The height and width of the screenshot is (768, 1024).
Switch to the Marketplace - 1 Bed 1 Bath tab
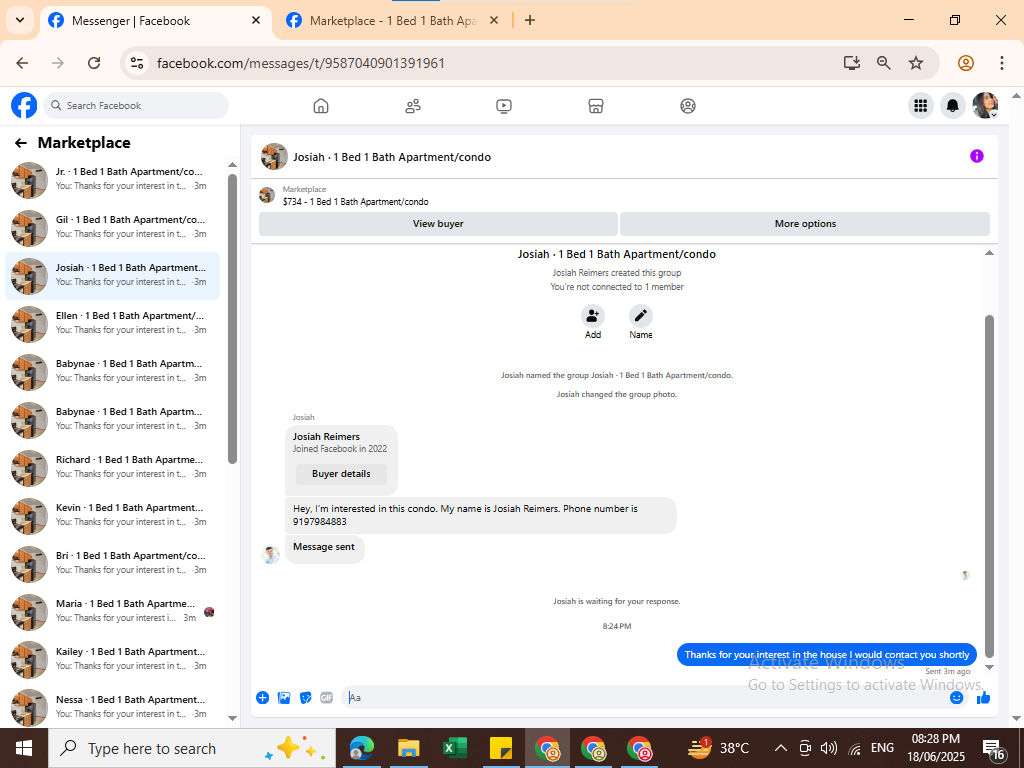tap(392, 21)
